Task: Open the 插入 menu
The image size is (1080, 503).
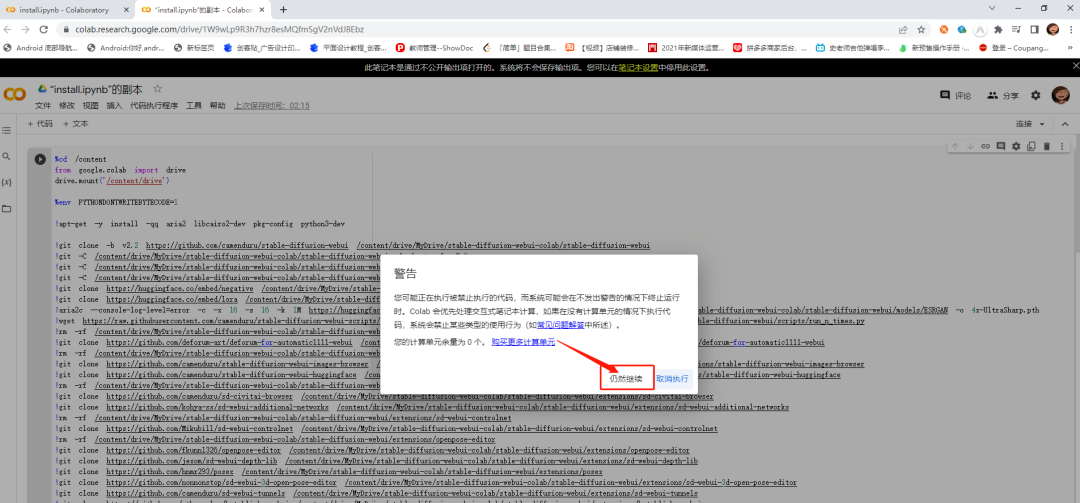Action: (x=114, y=105)
